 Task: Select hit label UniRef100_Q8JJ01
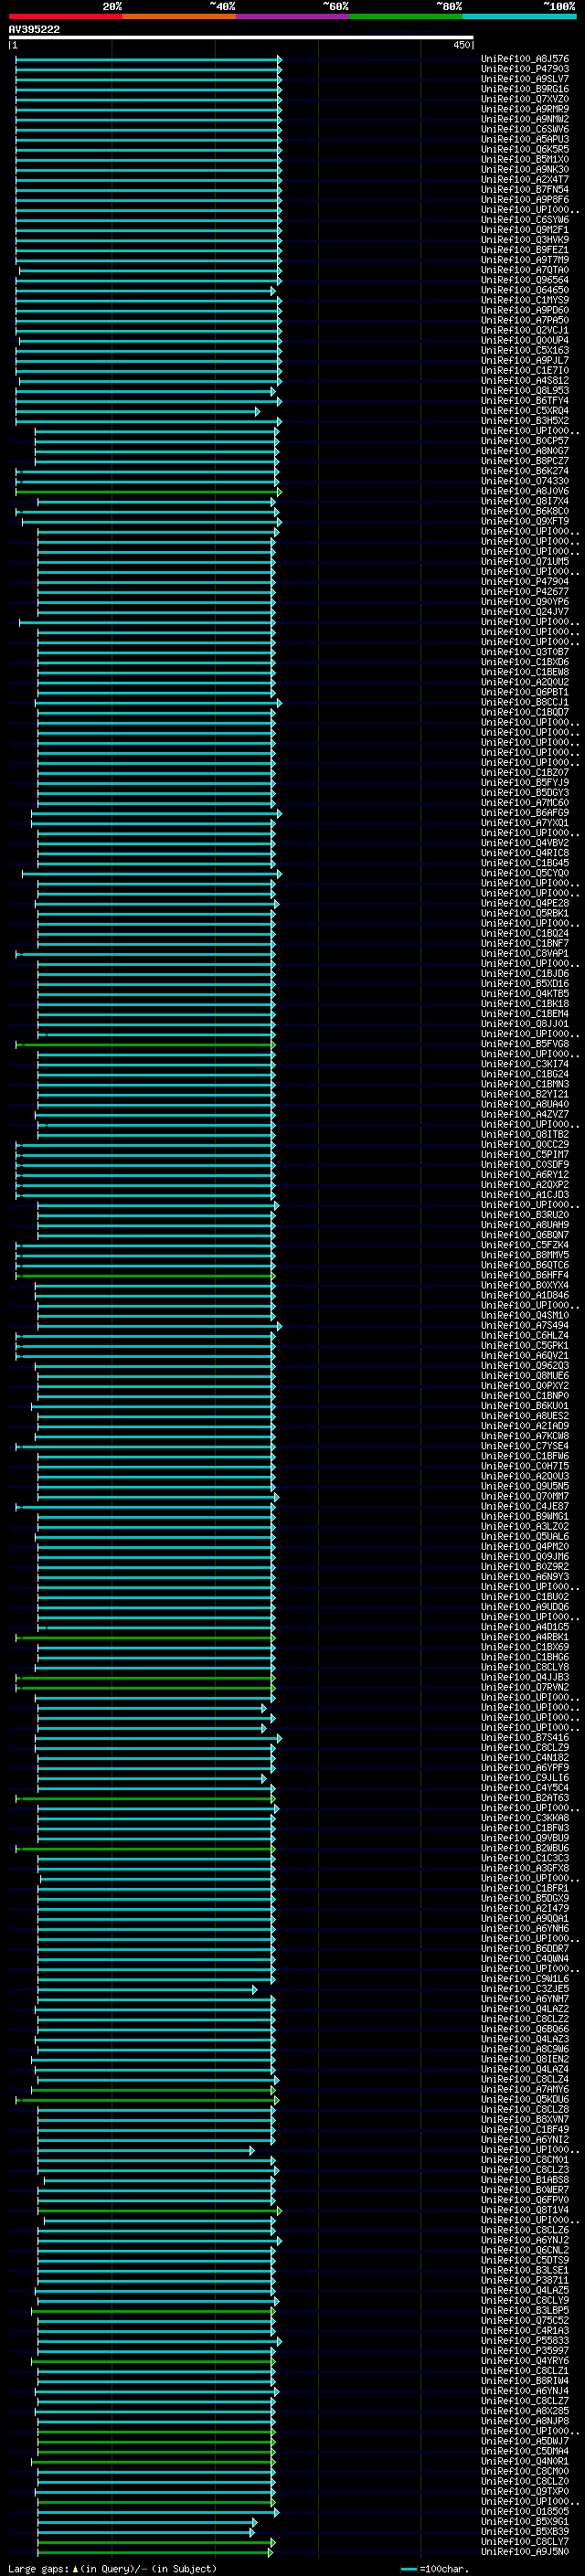525,1024
